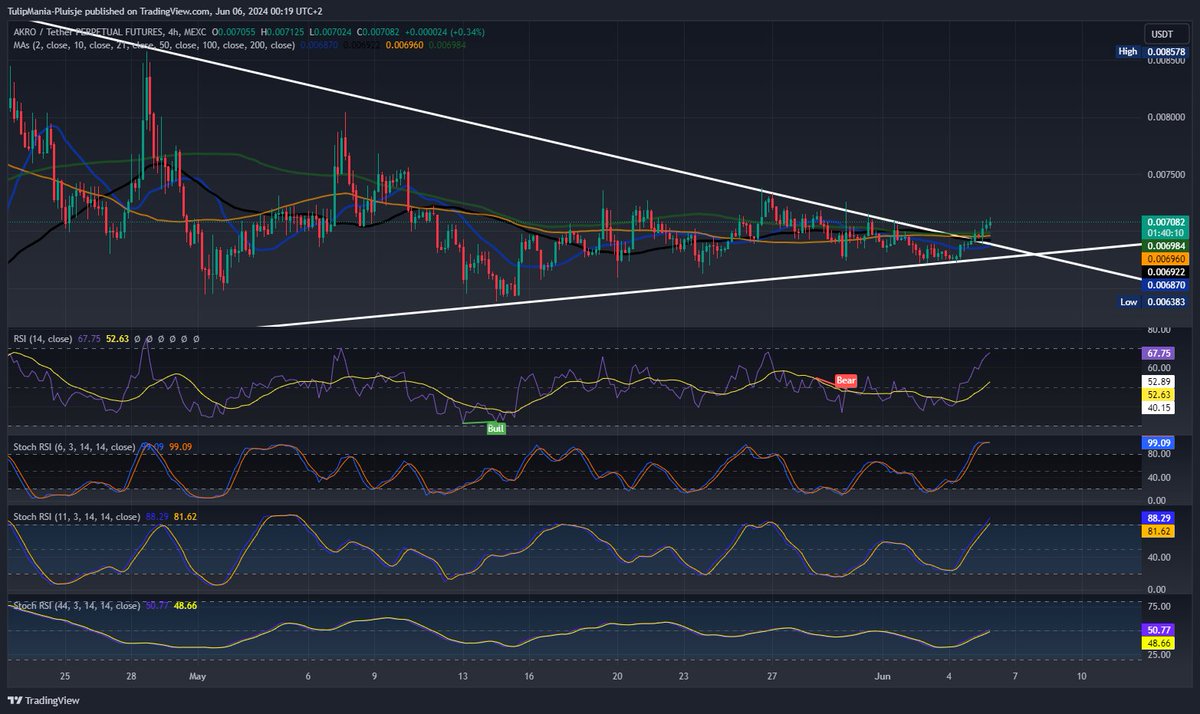This screenshot has width=1200, height=714.
Task: Click the 75.00 axis label in bottom pane
Action: tap(1158, 606)
